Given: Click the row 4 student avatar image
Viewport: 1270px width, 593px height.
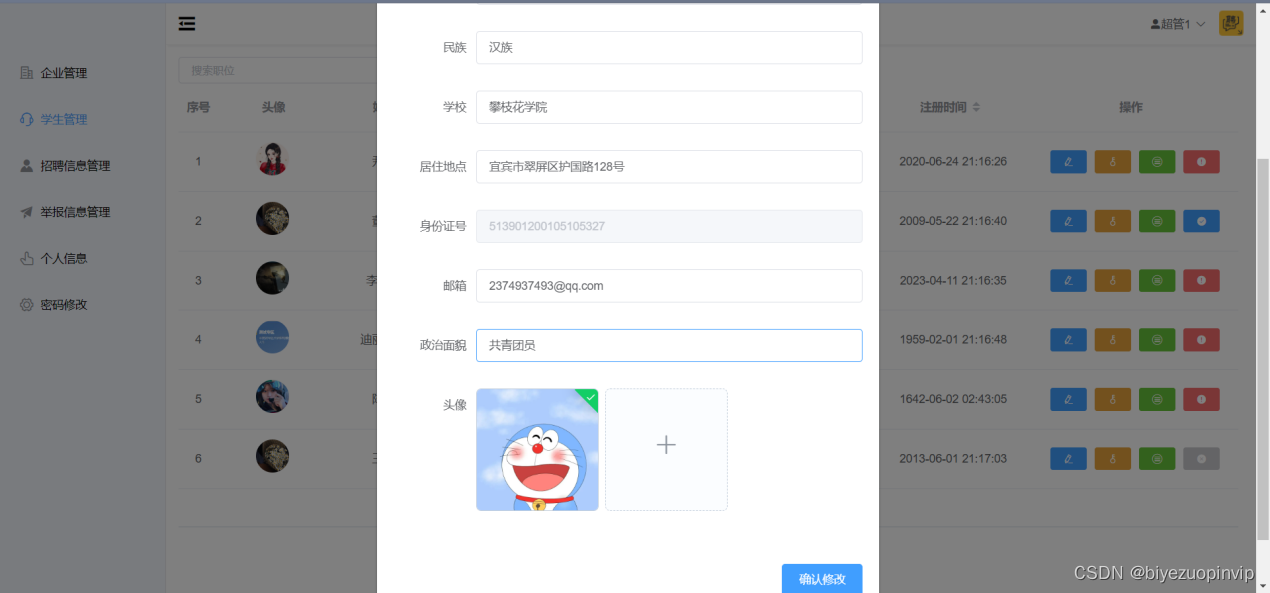Looking at the screenshot, I should click(272, 337).
